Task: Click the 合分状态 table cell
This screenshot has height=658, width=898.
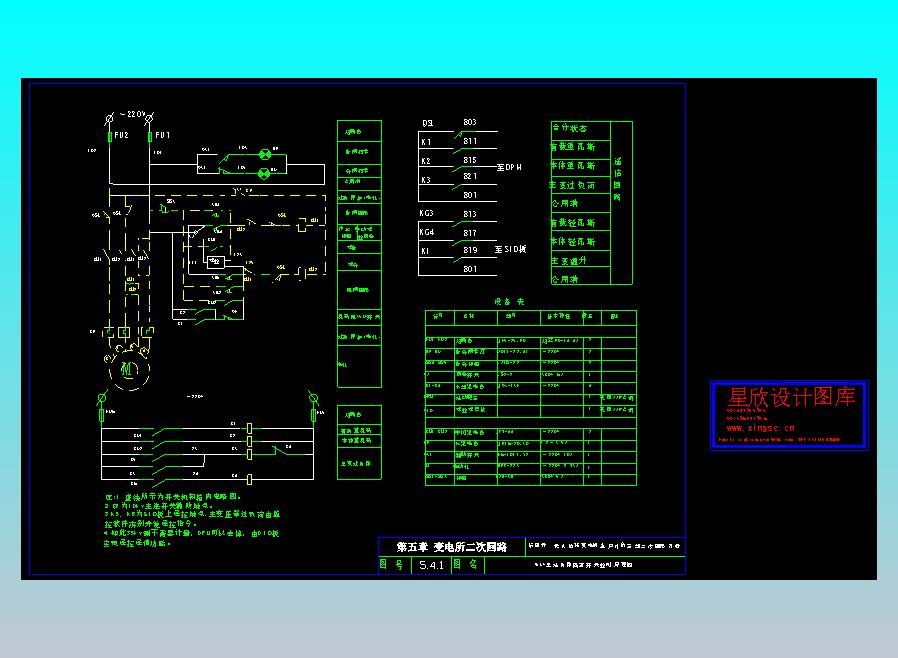Action: click(581, 129)
